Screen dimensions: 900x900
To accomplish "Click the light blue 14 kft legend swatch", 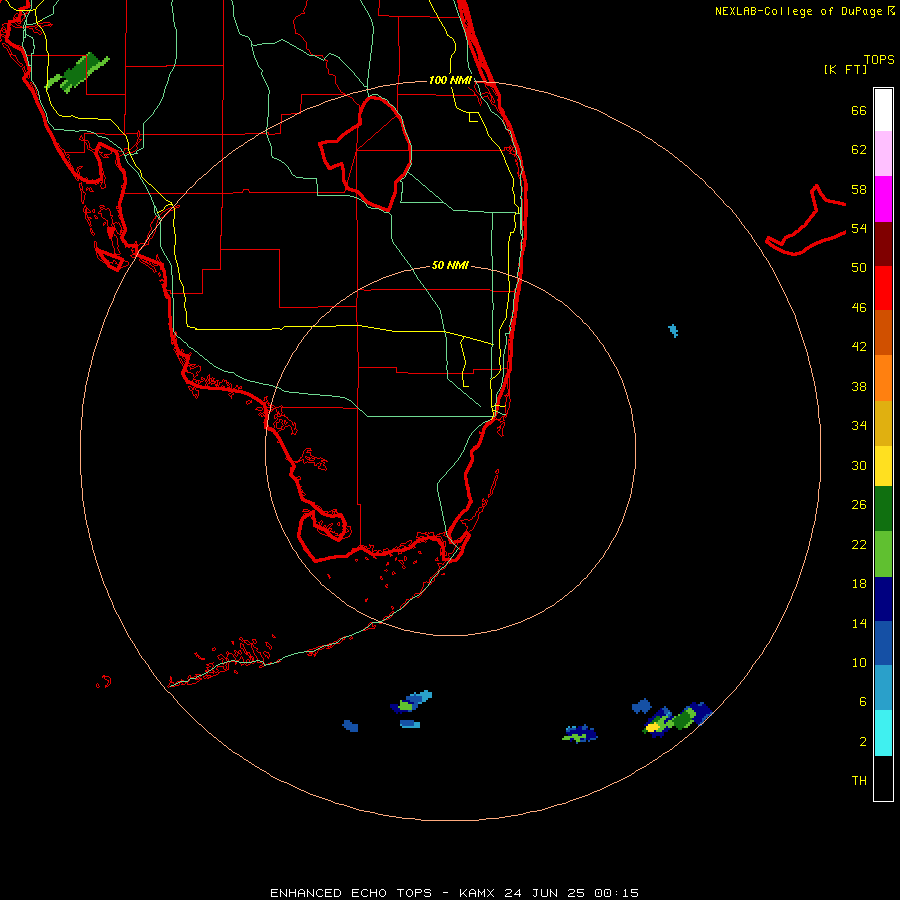I will tap(883, 687).
